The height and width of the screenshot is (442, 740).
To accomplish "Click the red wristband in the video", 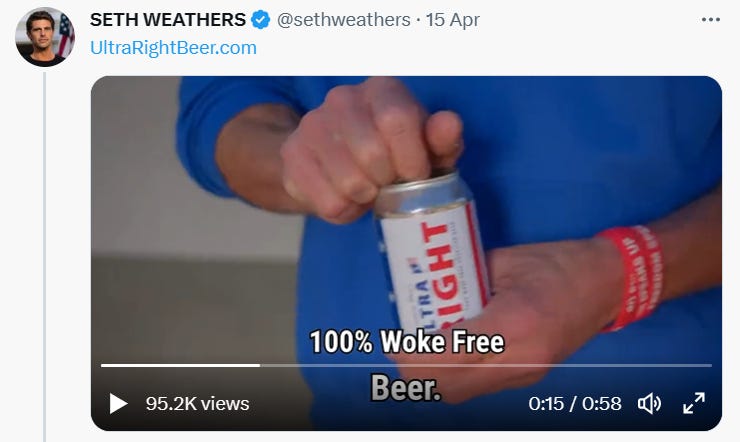I will [x=635, y=278].
